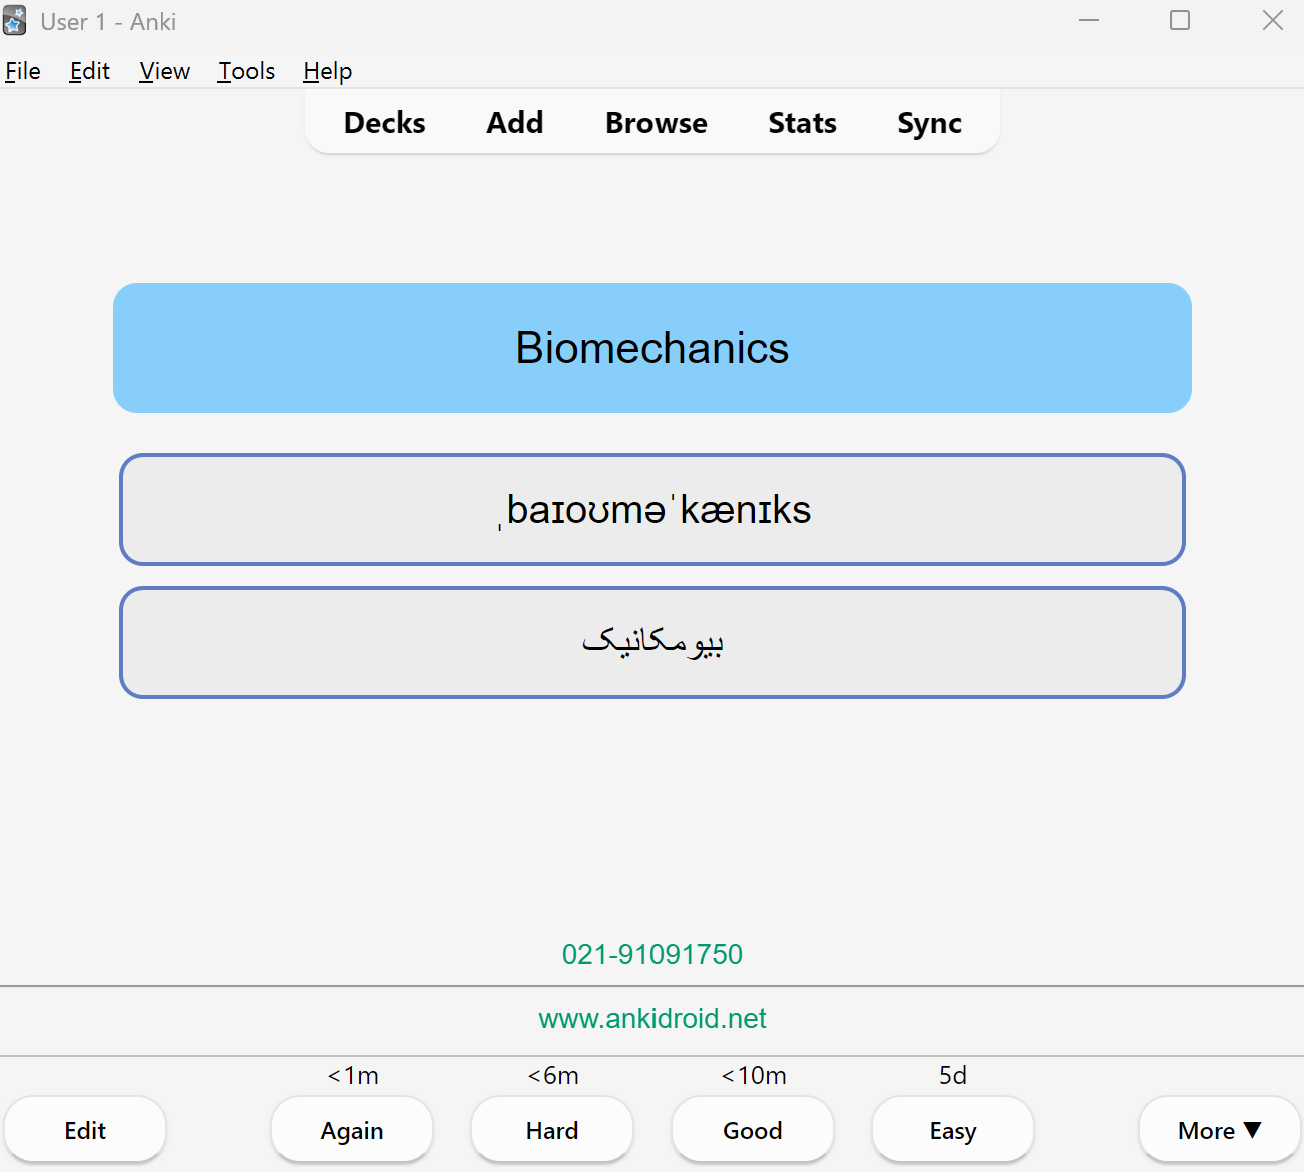Click the <1m interval label
The width and height of the screenshot is (1304, 1172).
(353, 1076)
